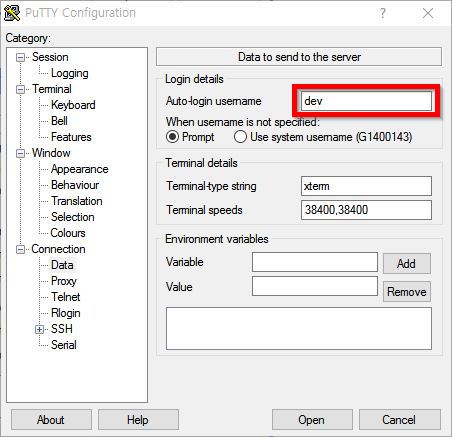Viewport: 452px width, 437px height.
Task: Open the Keyboard settings page
Action: click(x=73, y=105)
